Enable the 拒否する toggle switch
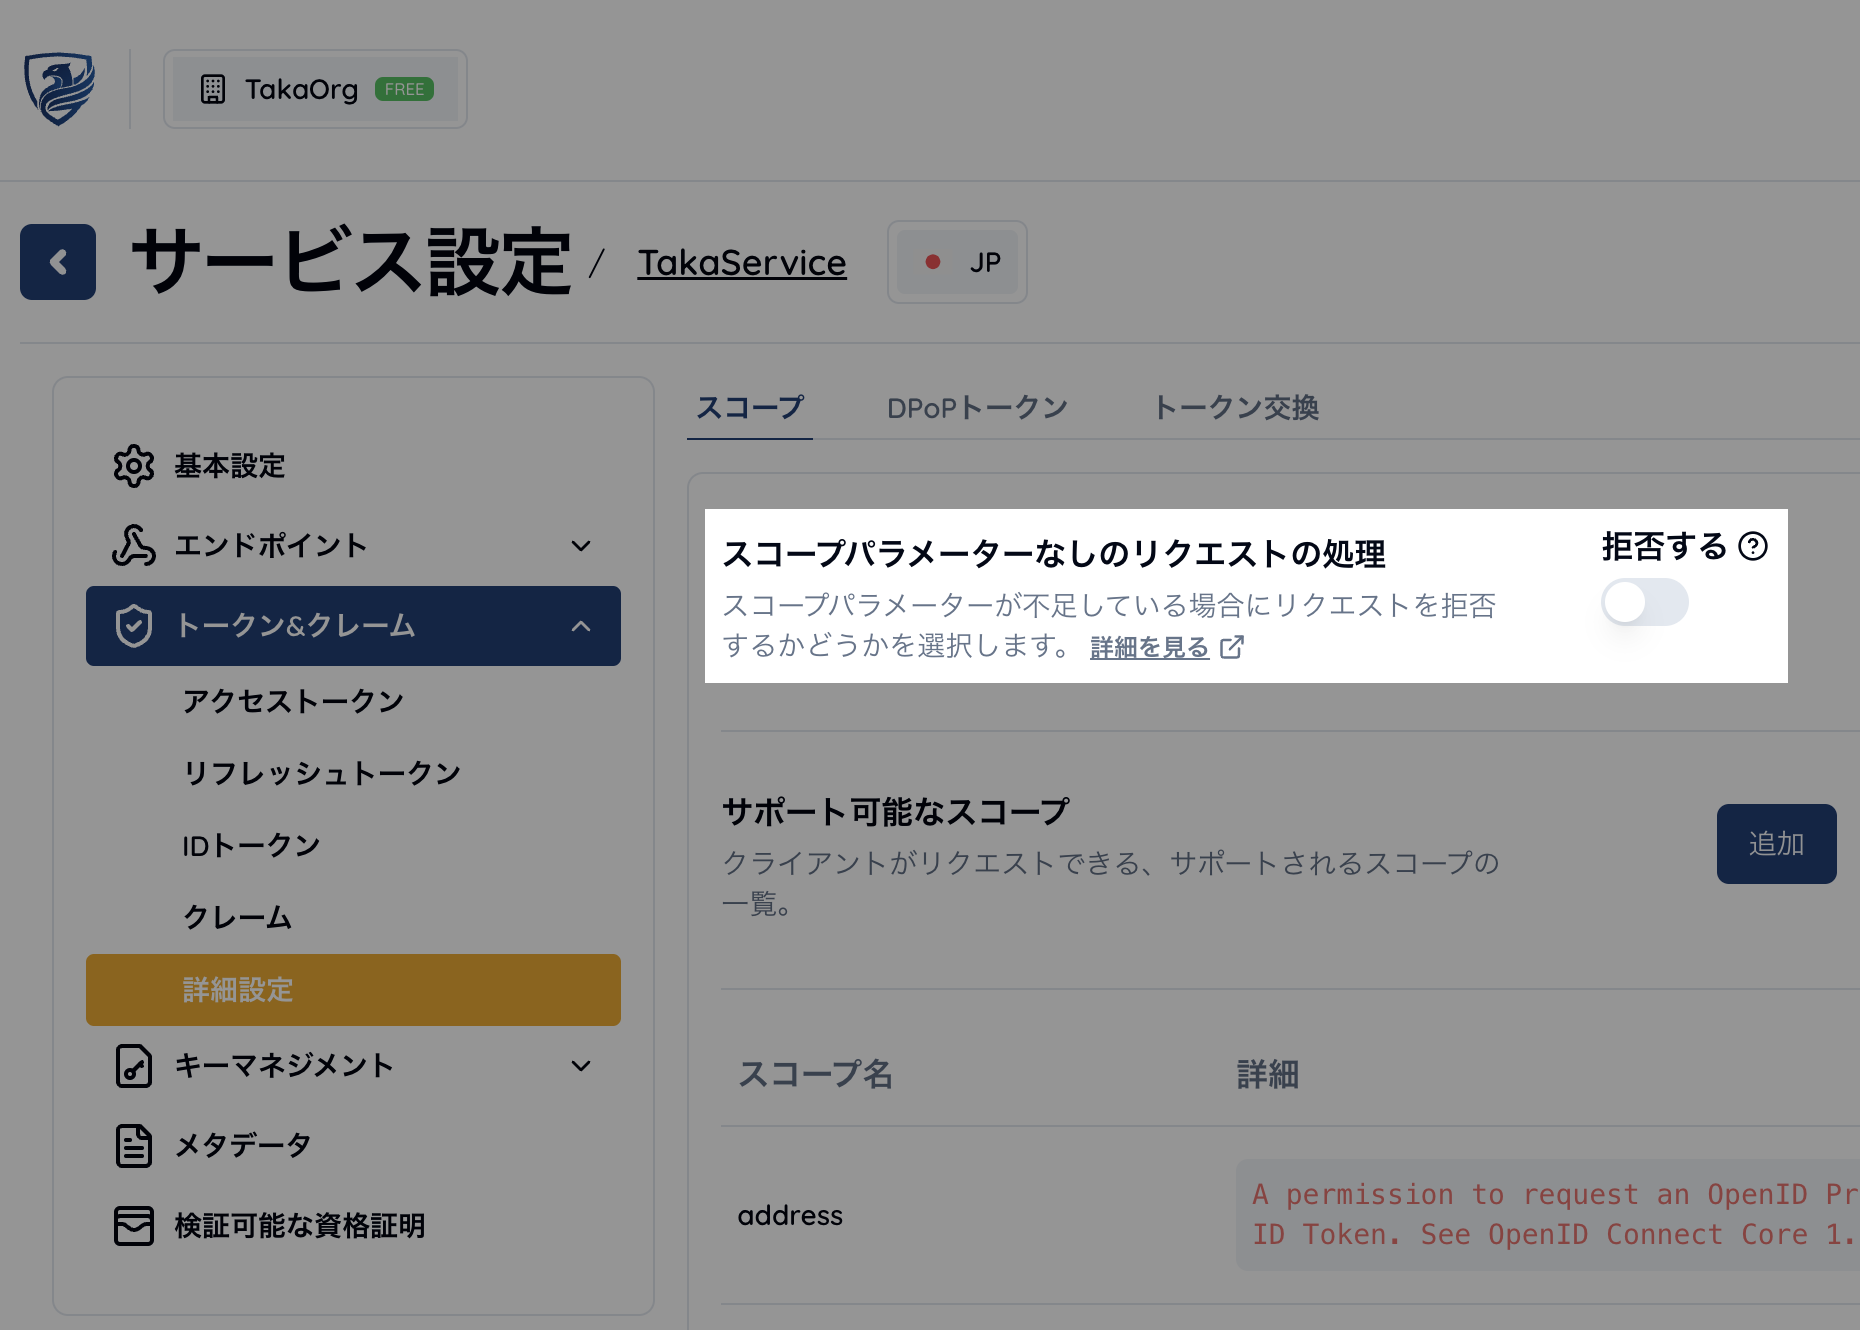Image resolution: width=1860 pixels, height=1330 pixels. tap(1644, 602)
